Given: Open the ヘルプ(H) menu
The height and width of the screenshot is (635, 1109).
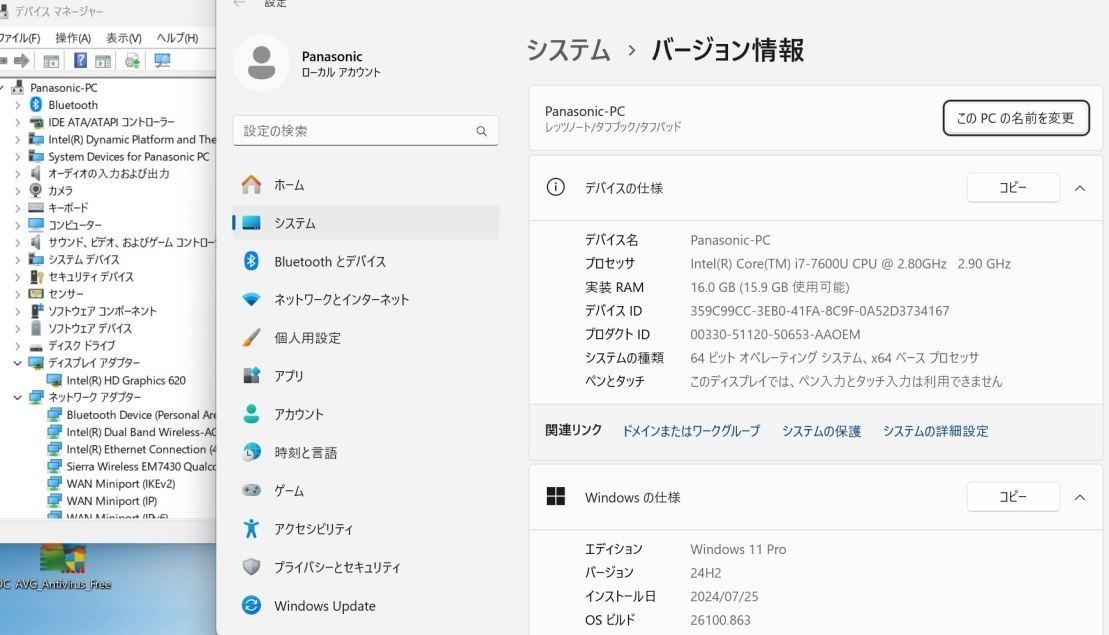Looking at the screenshot, I should (x=177, y=38).
